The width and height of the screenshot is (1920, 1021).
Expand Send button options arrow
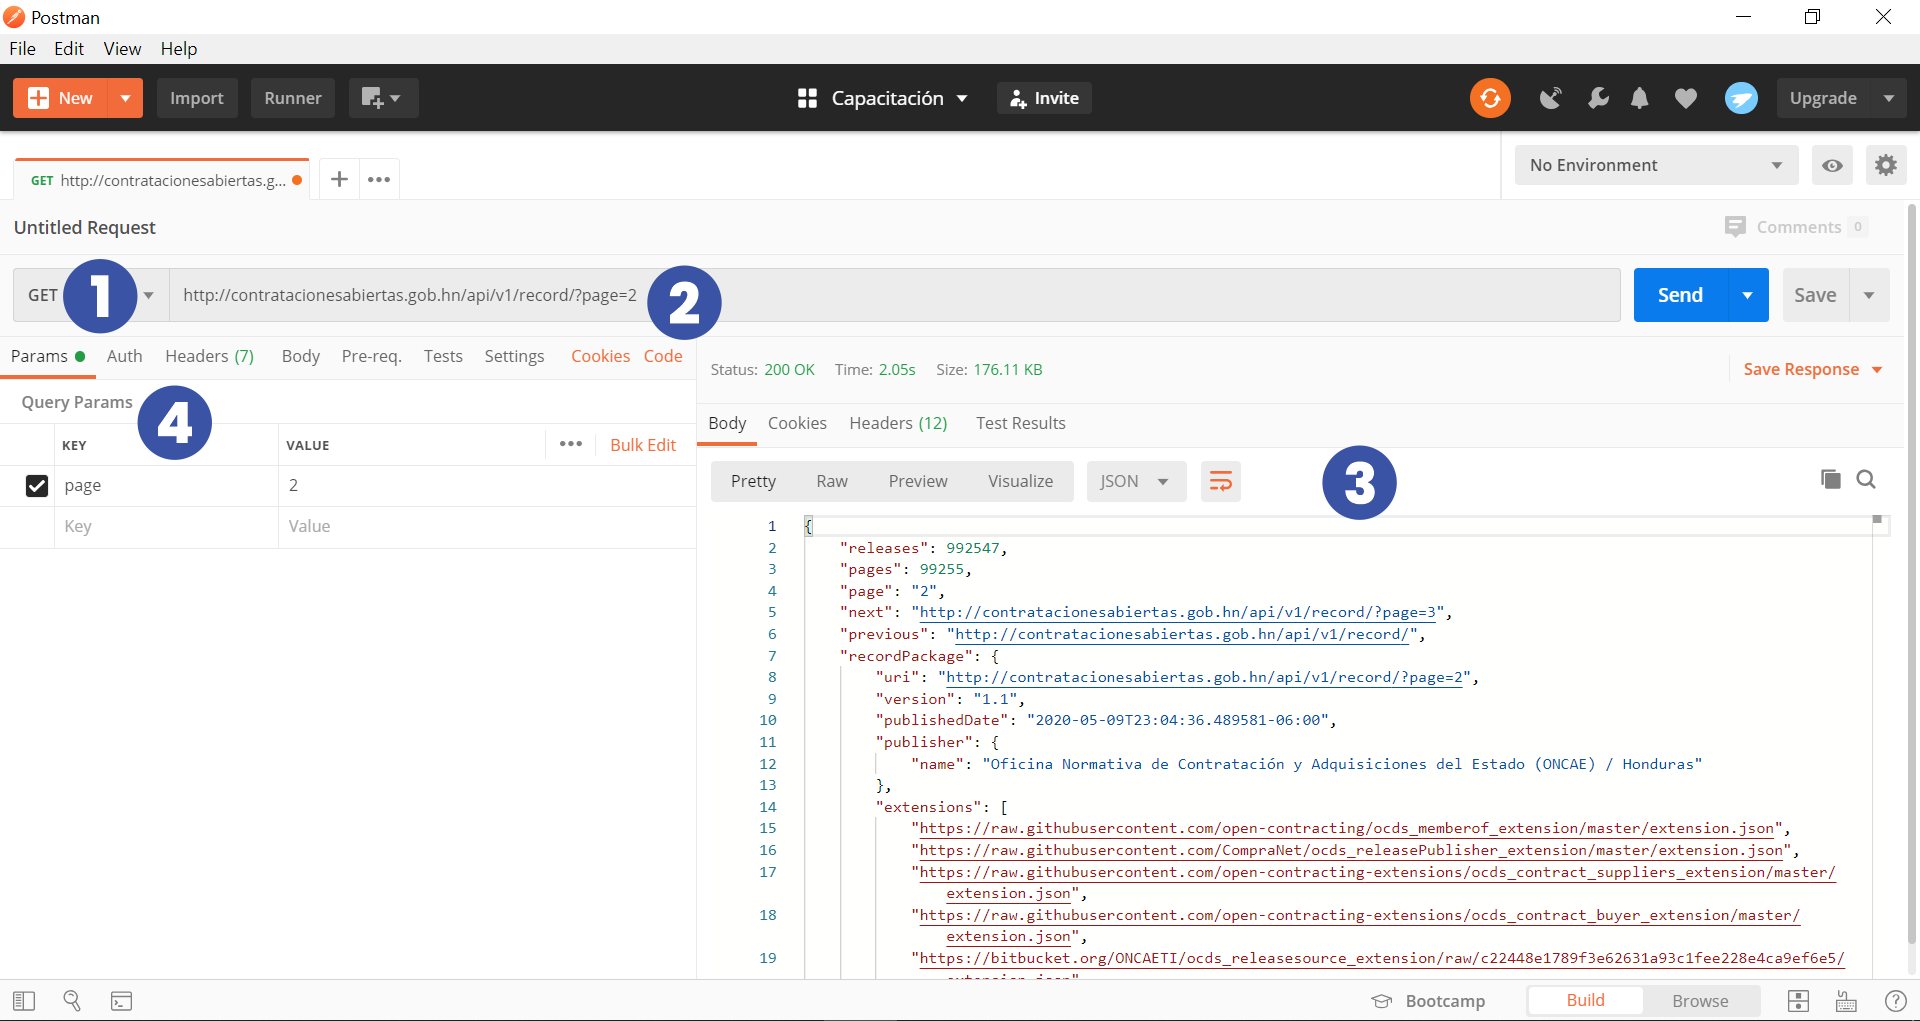1748,295
